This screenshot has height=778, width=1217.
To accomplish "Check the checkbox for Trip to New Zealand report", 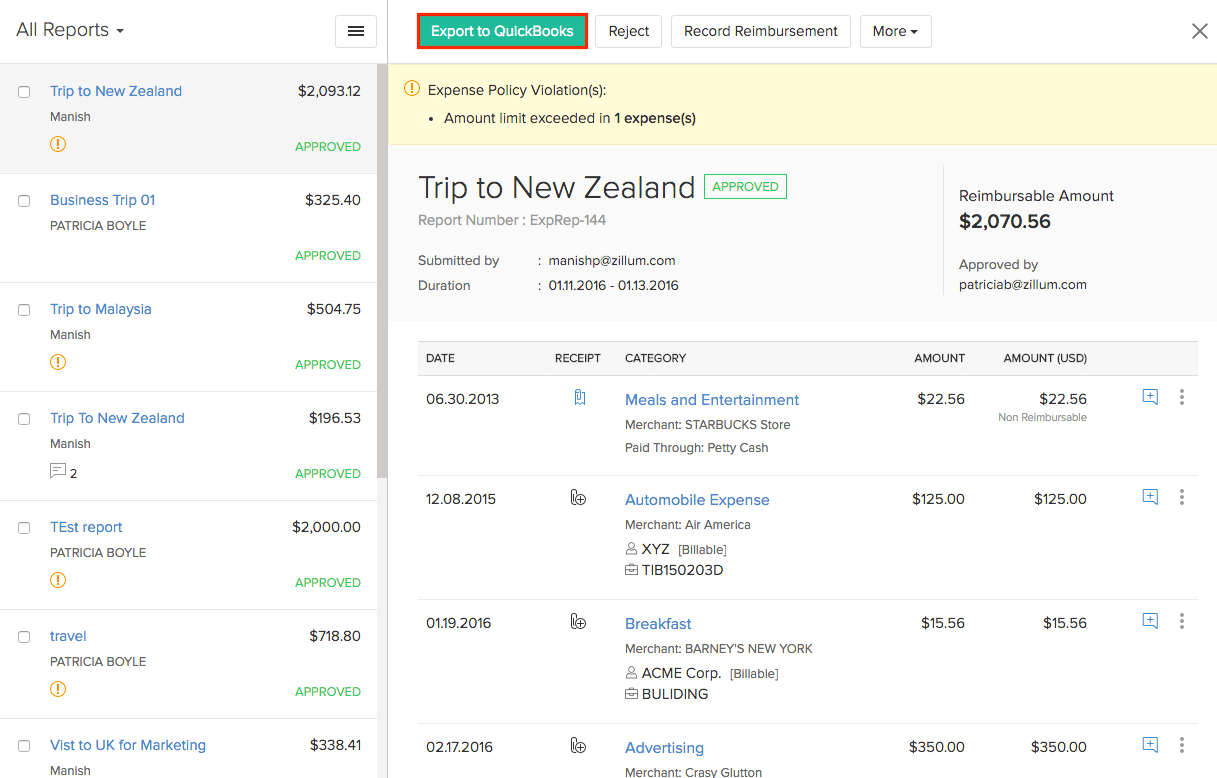I will point(24,91).
